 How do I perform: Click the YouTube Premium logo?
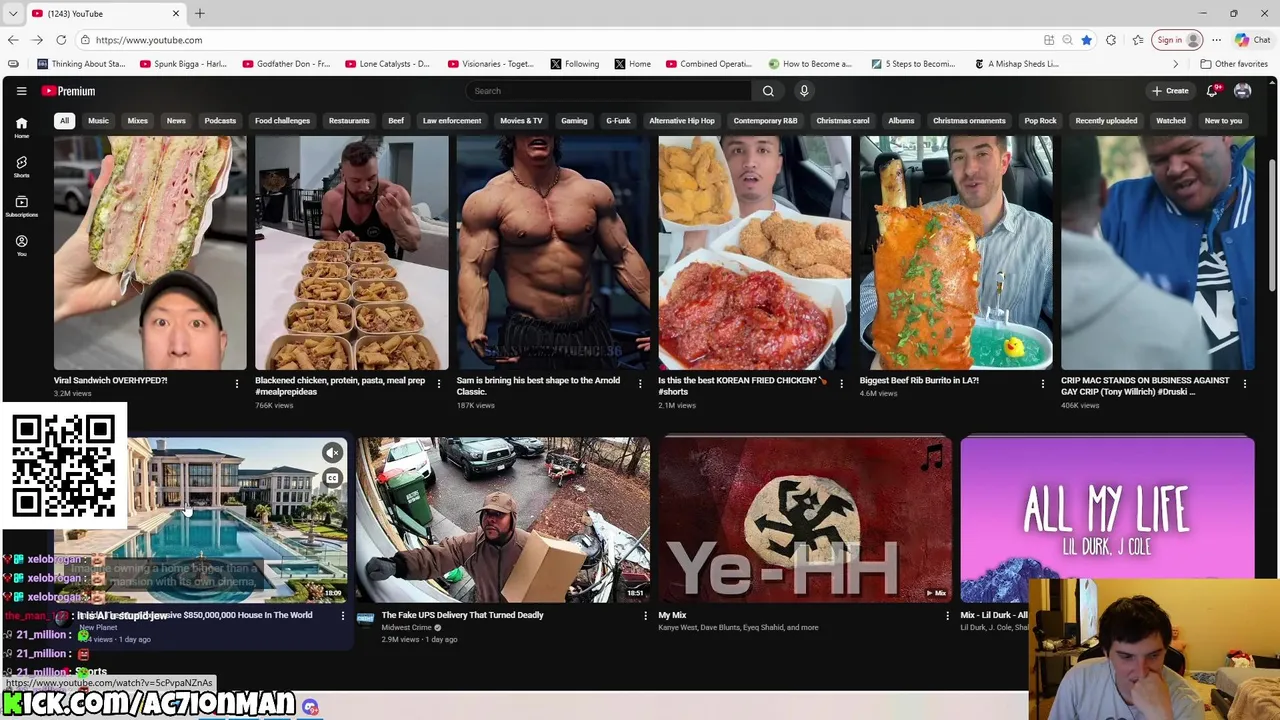pos(68,91)
